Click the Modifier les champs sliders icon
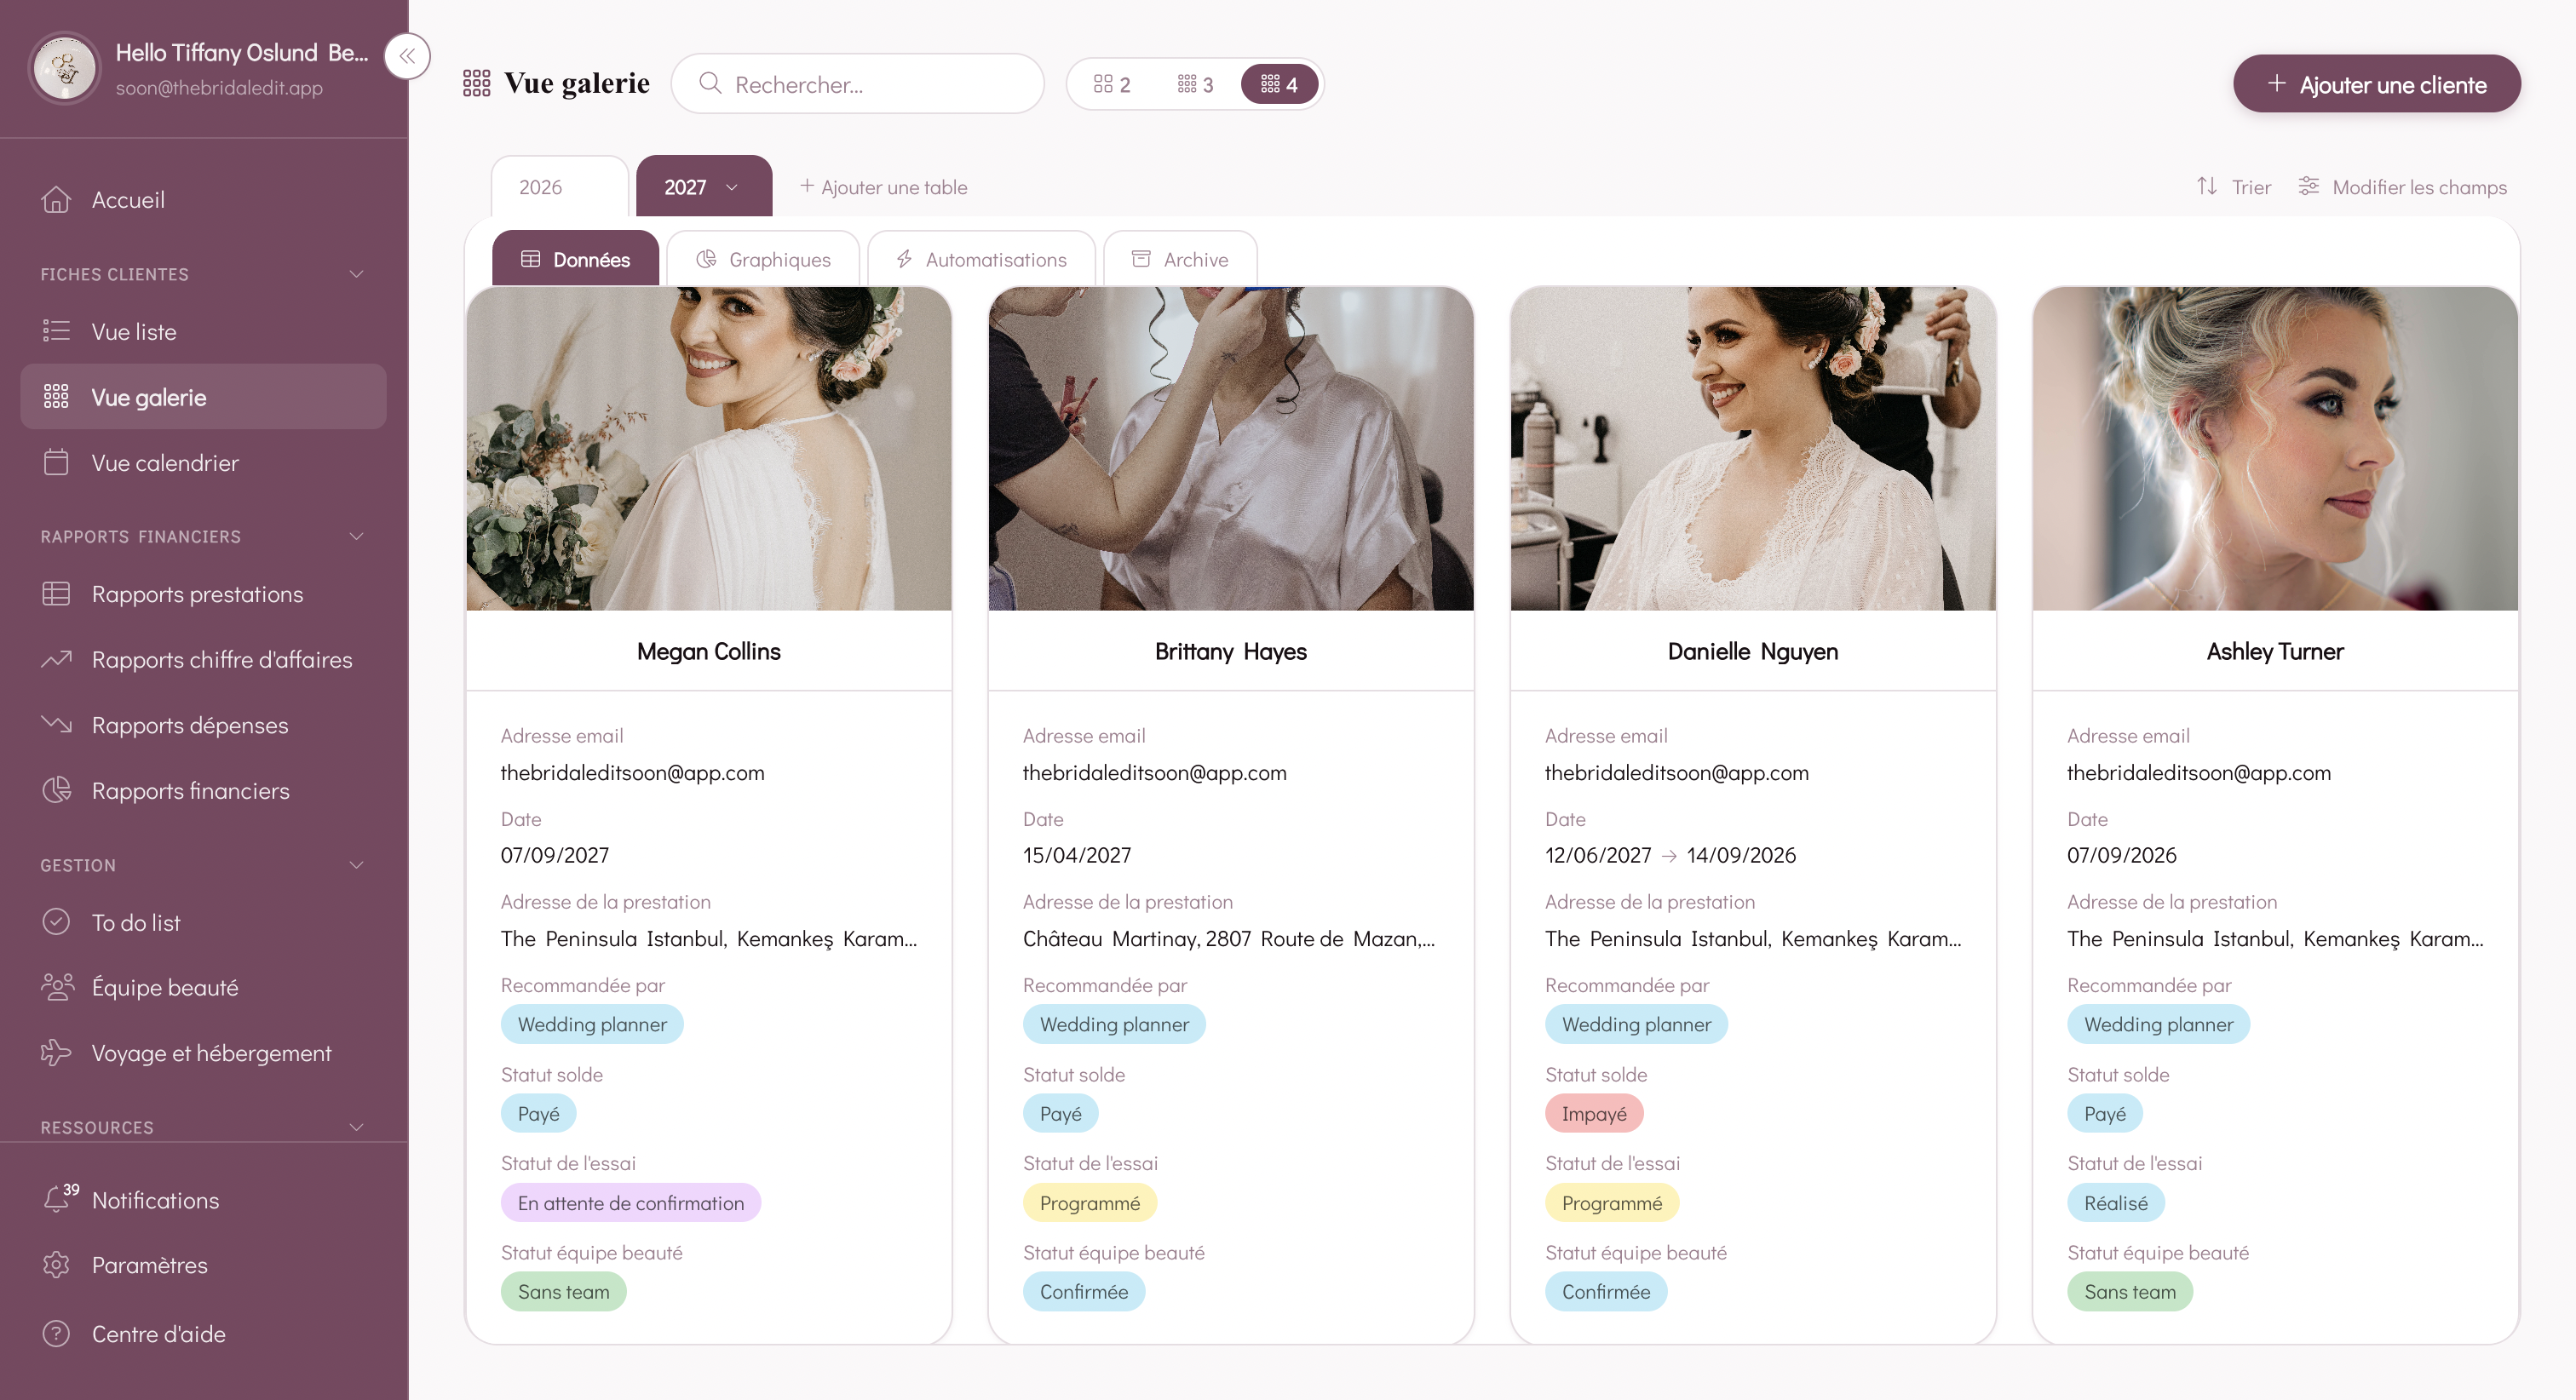 coord(2309,186)
